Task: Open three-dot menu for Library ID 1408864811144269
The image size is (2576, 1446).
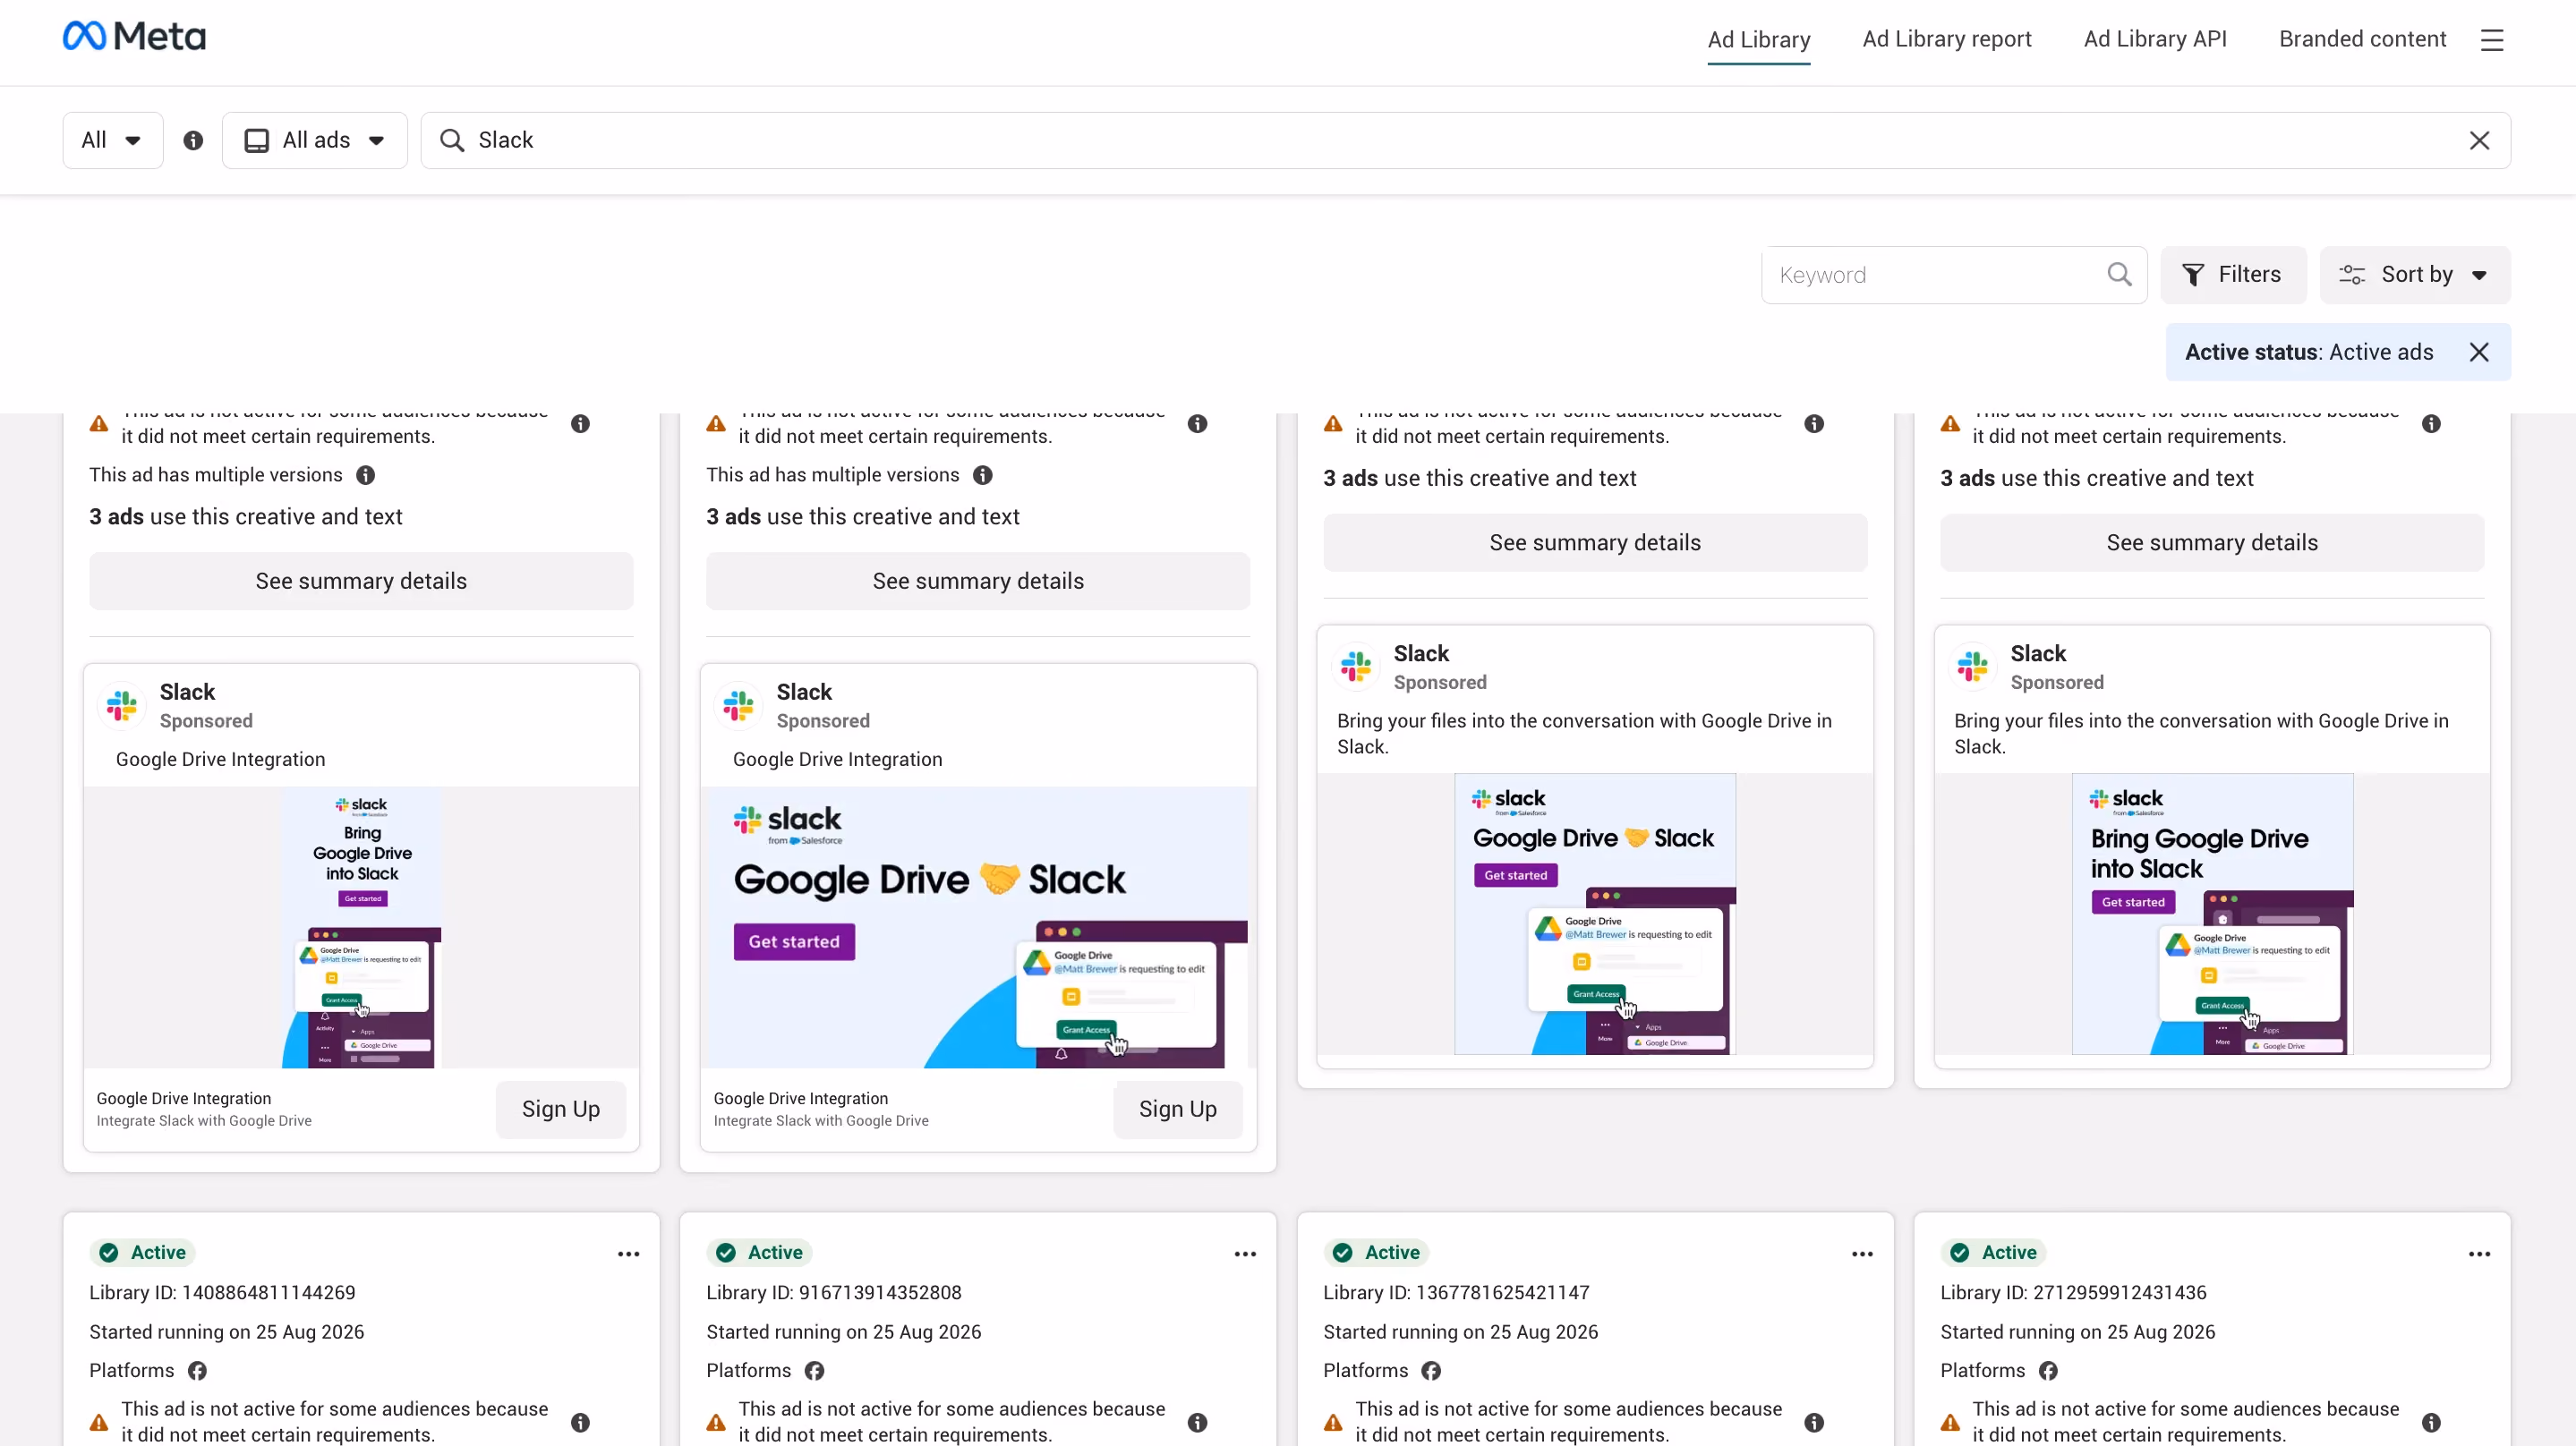Action: pyautogui.click(x=628, y=1254)
